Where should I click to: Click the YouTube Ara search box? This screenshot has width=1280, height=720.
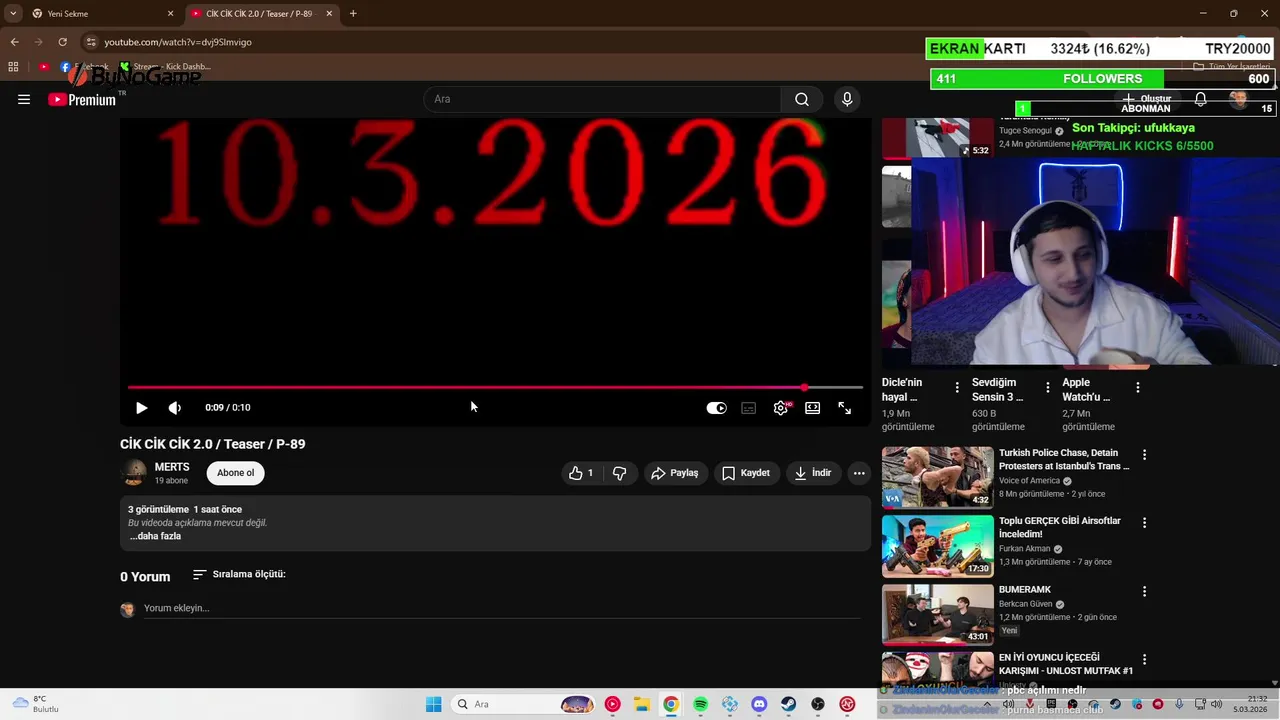point(602,99)
